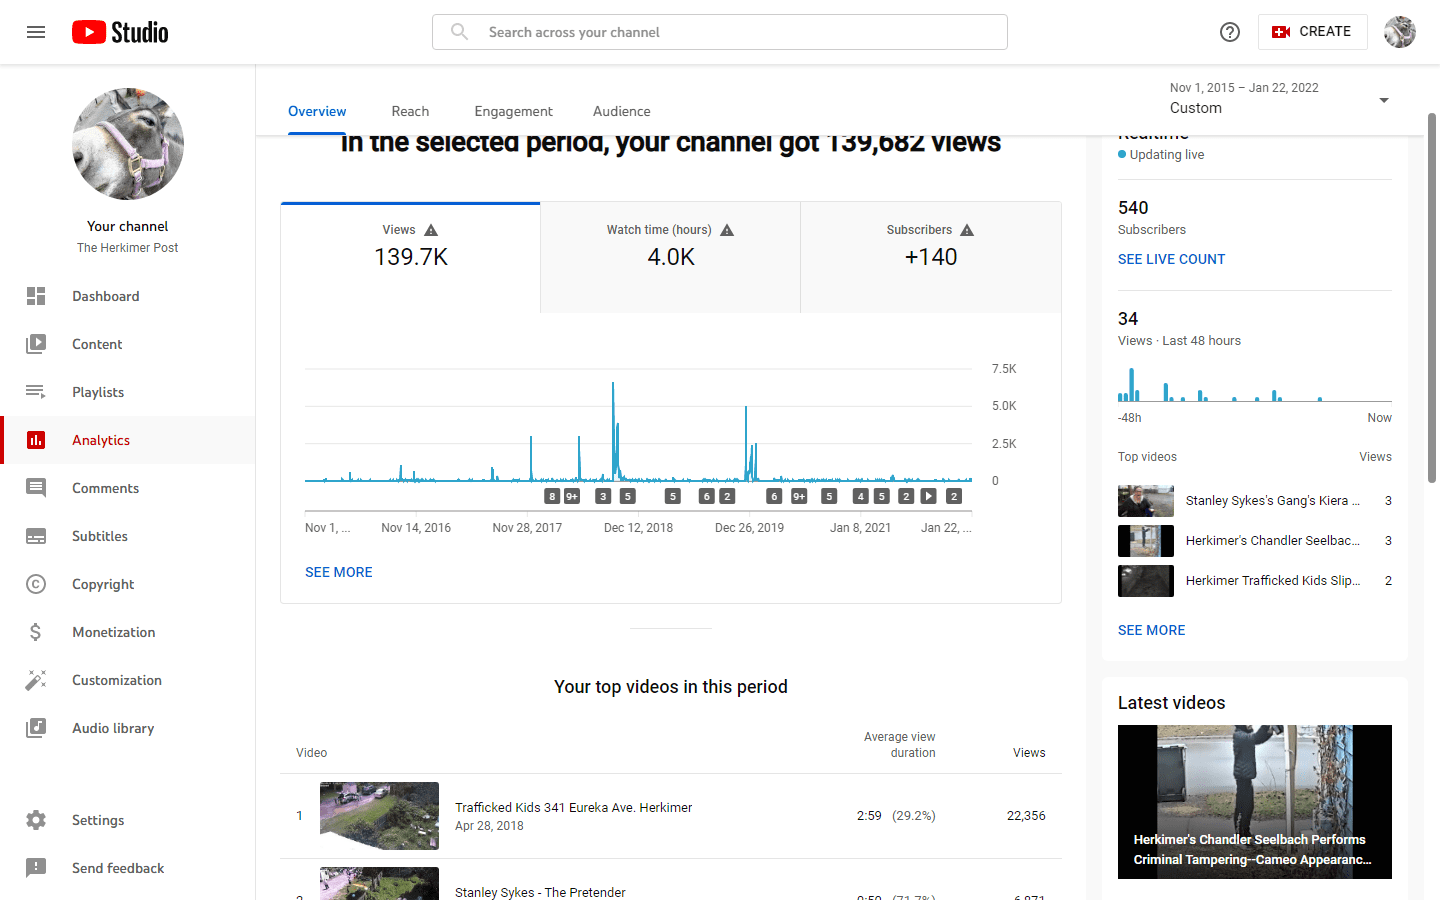Open Herkimer's Chandler Seelbac realtime video row
The width and height of the screenshot is (1440, 900).
(x=1255, y=541)
